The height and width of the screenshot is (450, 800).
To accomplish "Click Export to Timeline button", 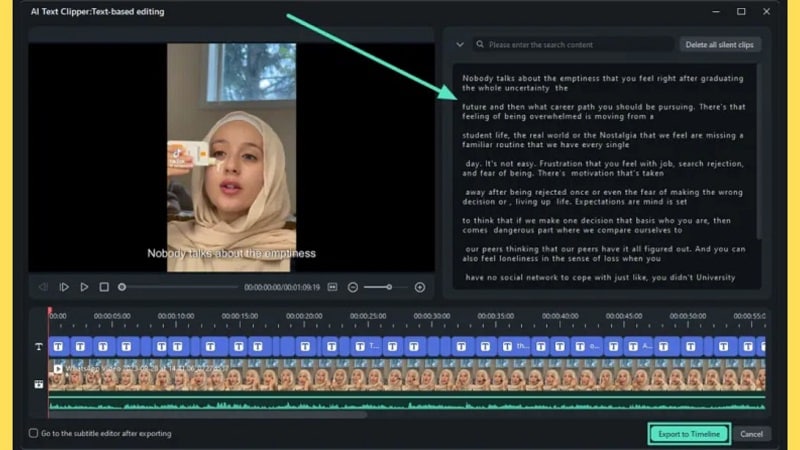I will pos(689,434).
